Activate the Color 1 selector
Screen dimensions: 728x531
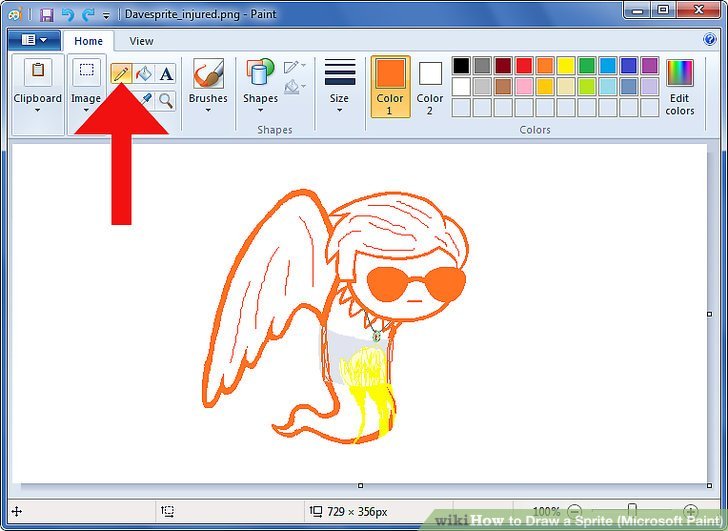pyautogui.click(x=390, y=87)
